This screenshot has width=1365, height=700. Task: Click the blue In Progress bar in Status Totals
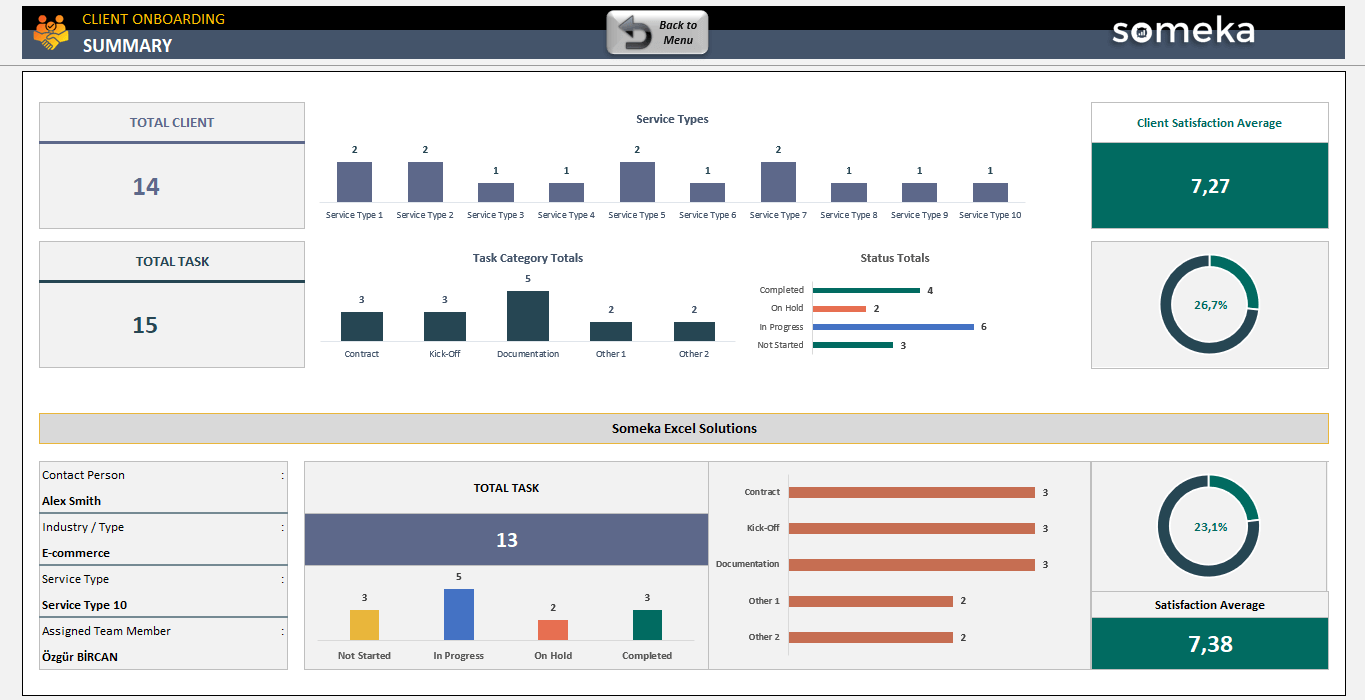pos(893,327)
